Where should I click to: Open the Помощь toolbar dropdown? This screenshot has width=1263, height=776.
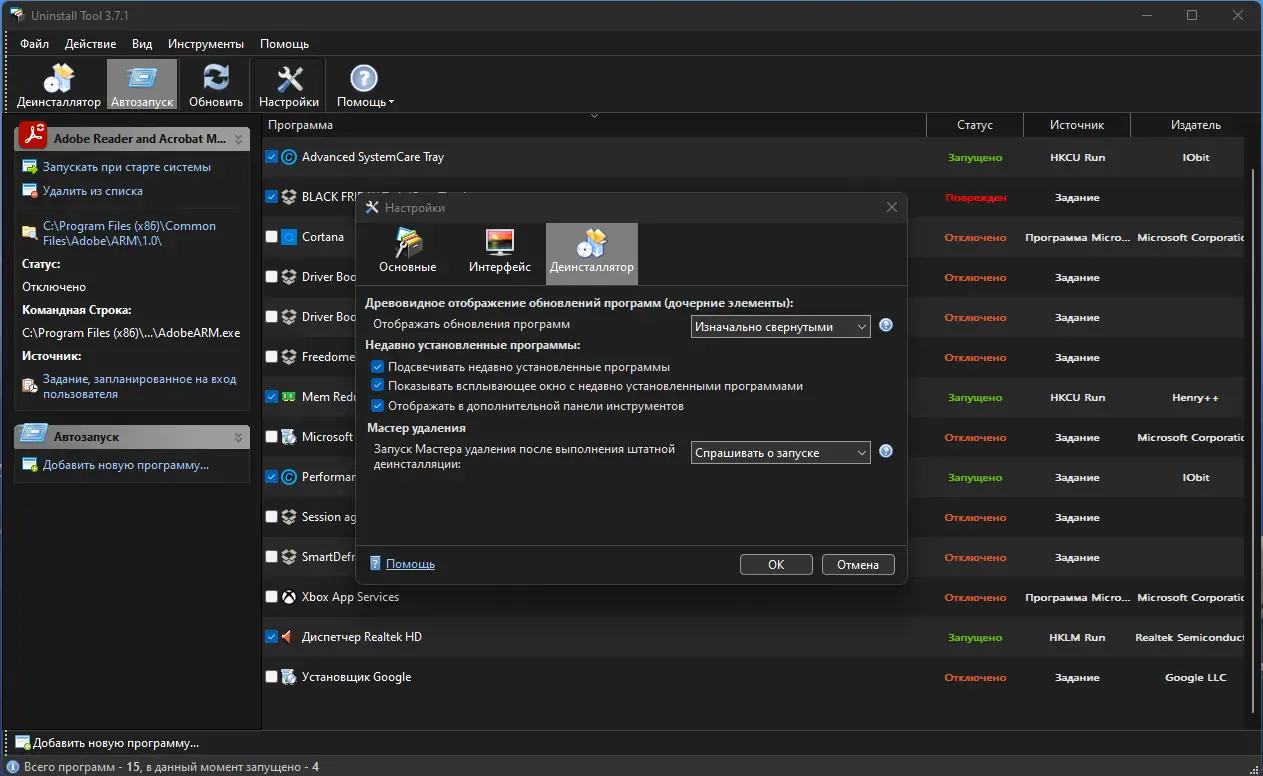(365, 85)
